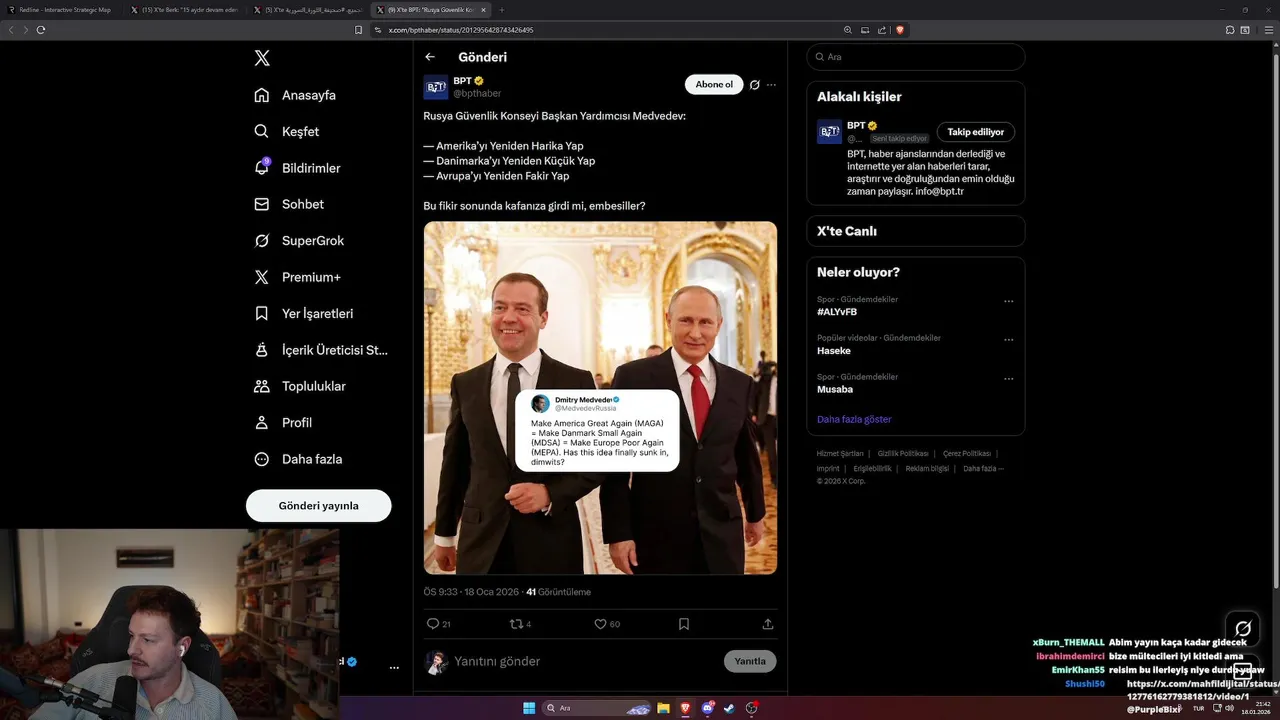The image size is (1280, 720).
Task: Click the floating Grok button
Action: 1243,628
